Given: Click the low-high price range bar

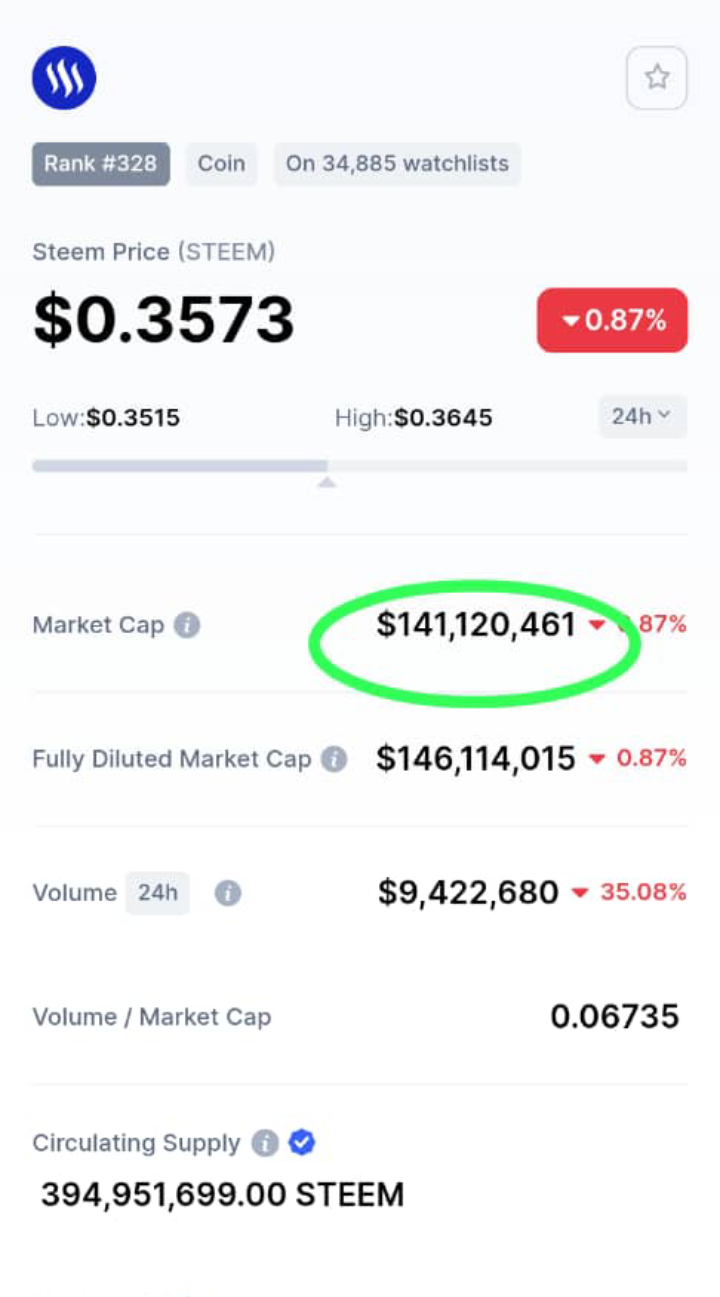Looking at the screenshot, I should pos(360,466).
